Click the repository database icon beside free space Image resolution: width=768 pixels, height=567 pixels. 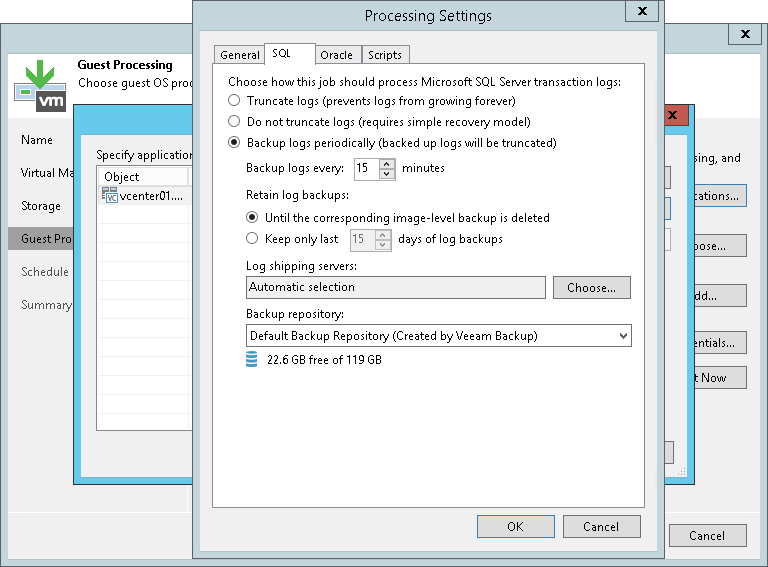coord(251,359)
